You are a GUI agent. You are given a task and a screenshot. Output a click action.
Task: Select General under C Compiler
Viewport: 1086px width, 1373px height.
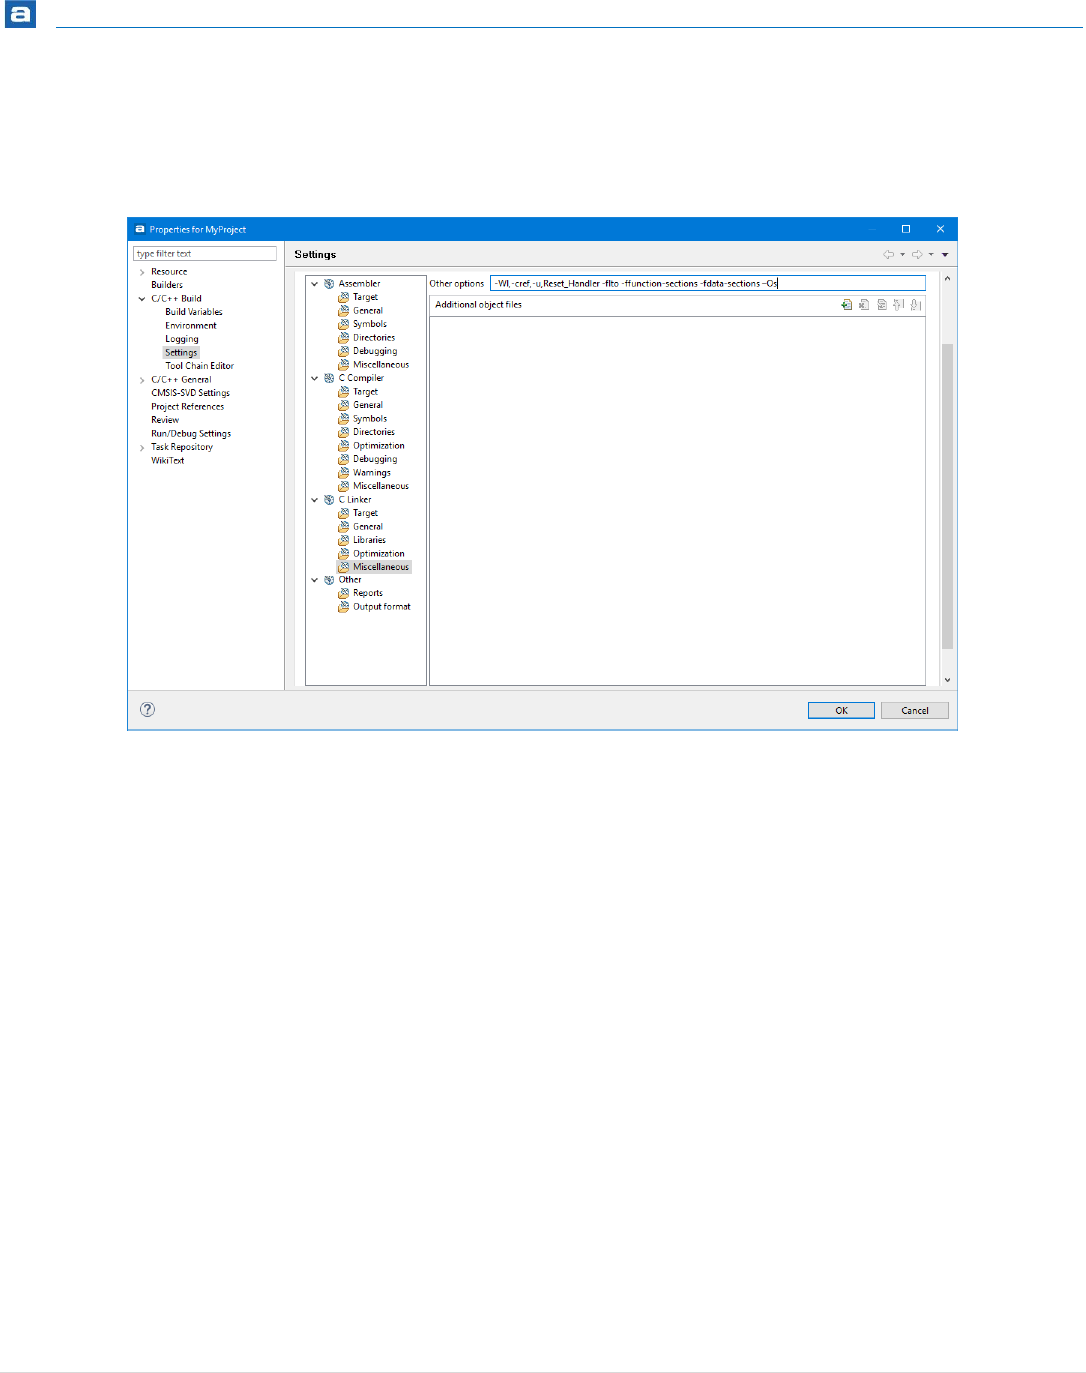[367, 405]
